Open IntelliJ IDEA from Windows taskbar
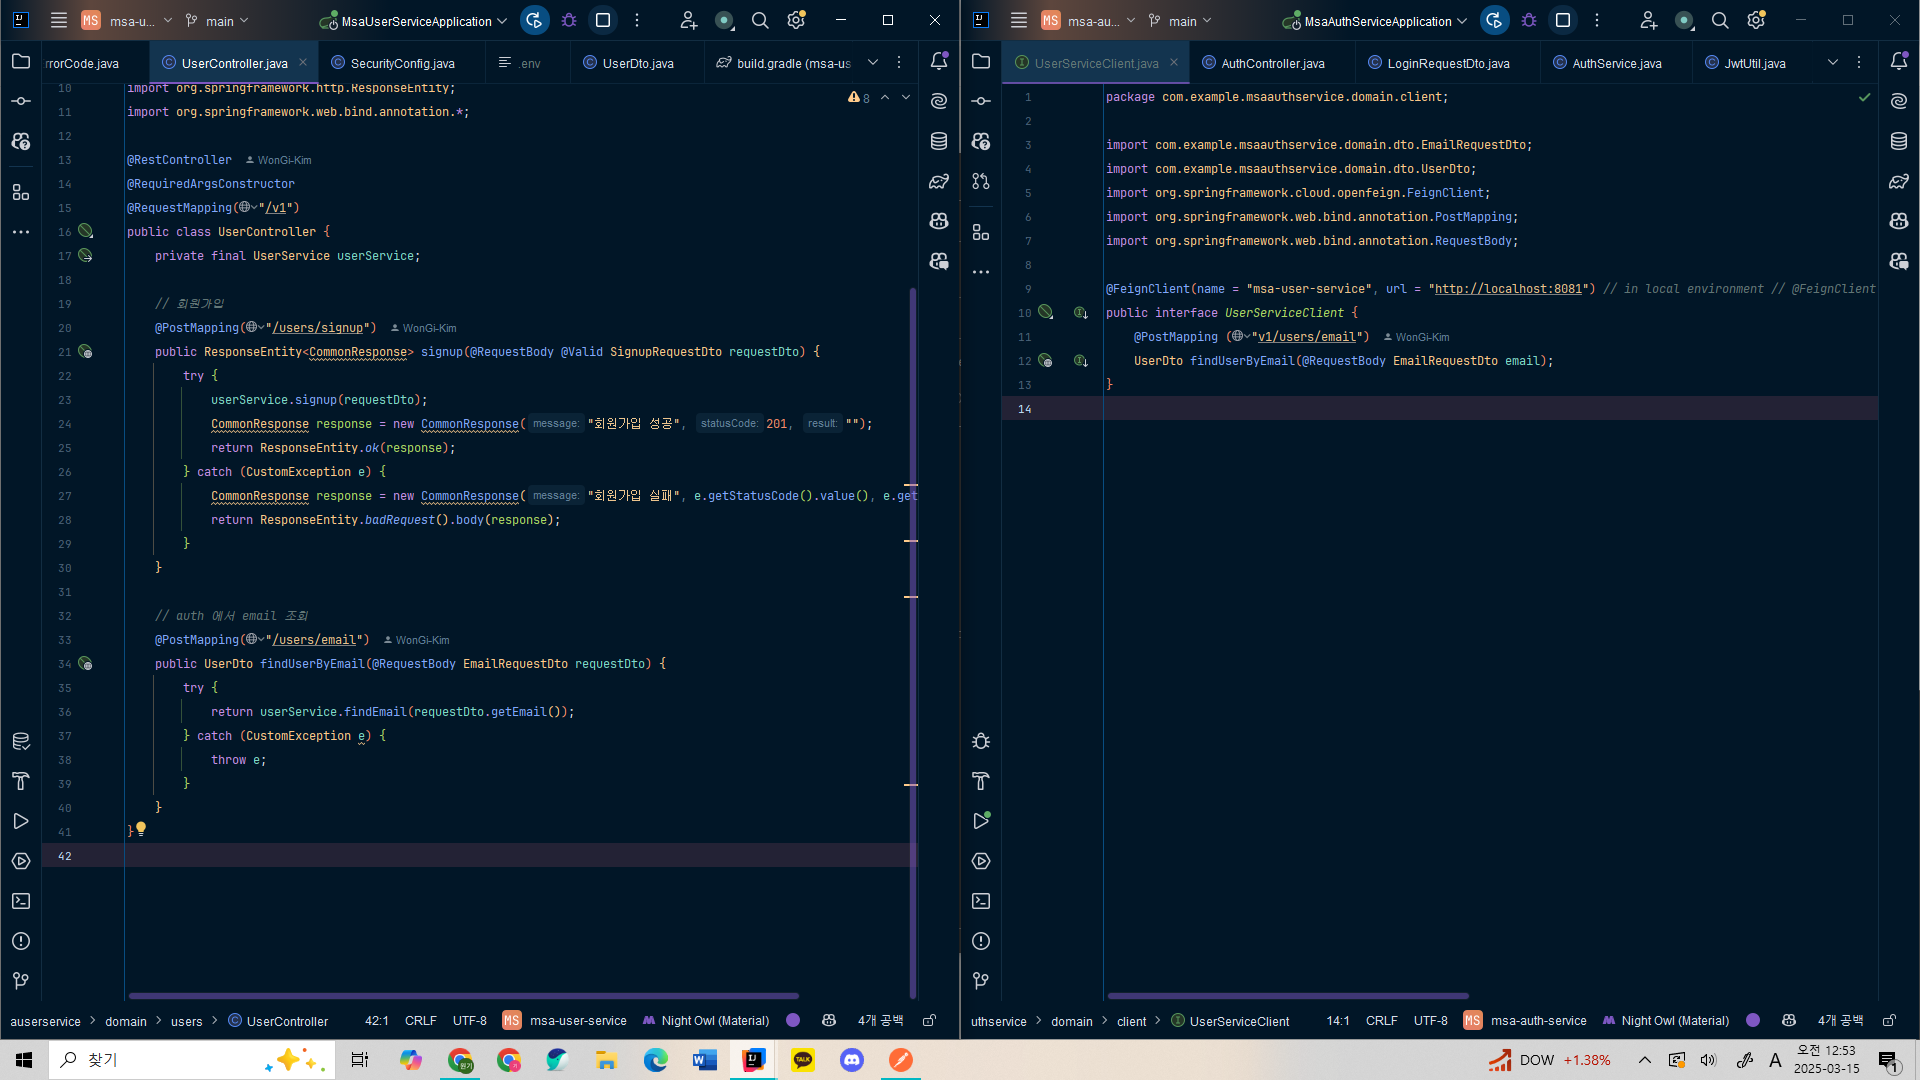This screenshot has width=1920, height=1080. pyautogui.click(x=753, y=1060)
